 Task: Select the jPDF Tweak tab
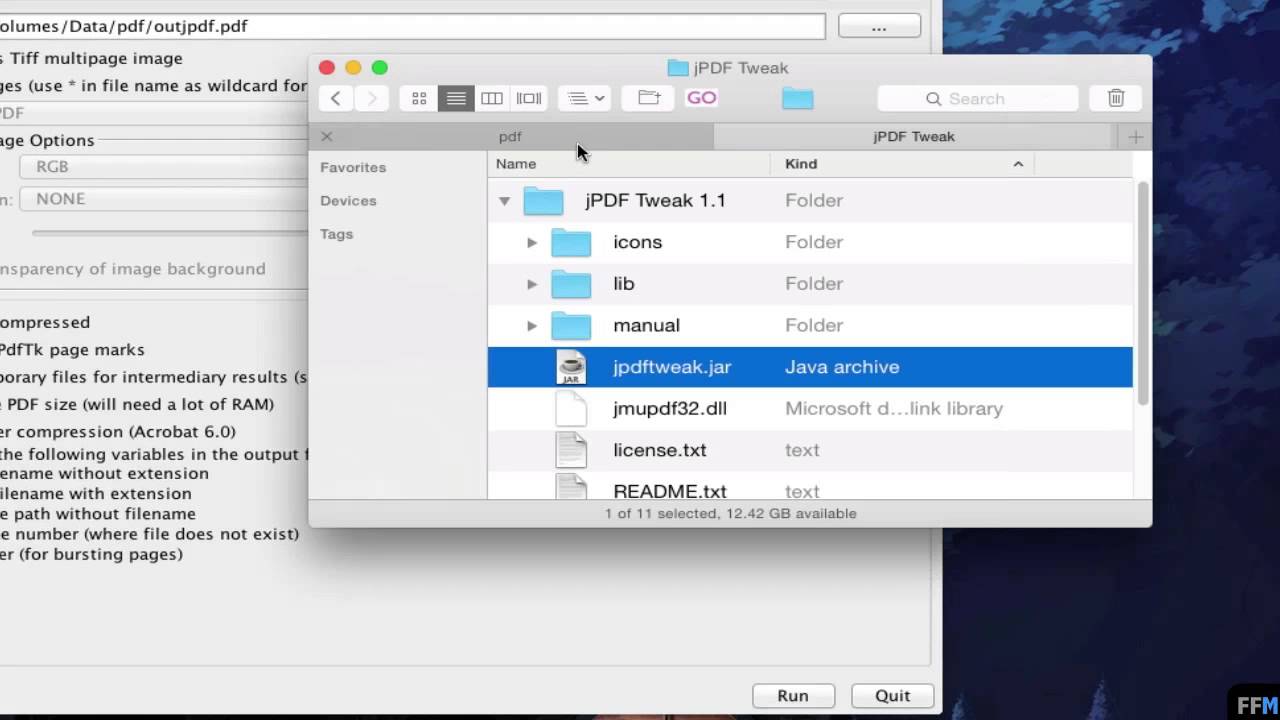pyautogui.click(x=914, y=136)
